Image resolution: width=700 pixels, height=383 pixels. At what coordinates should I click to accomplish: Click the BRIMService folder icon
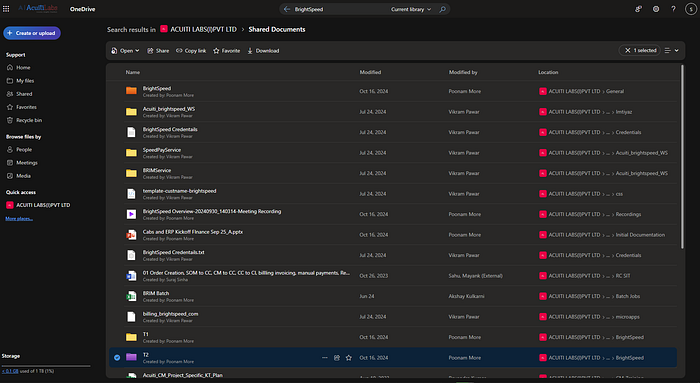tap(131, 173)
